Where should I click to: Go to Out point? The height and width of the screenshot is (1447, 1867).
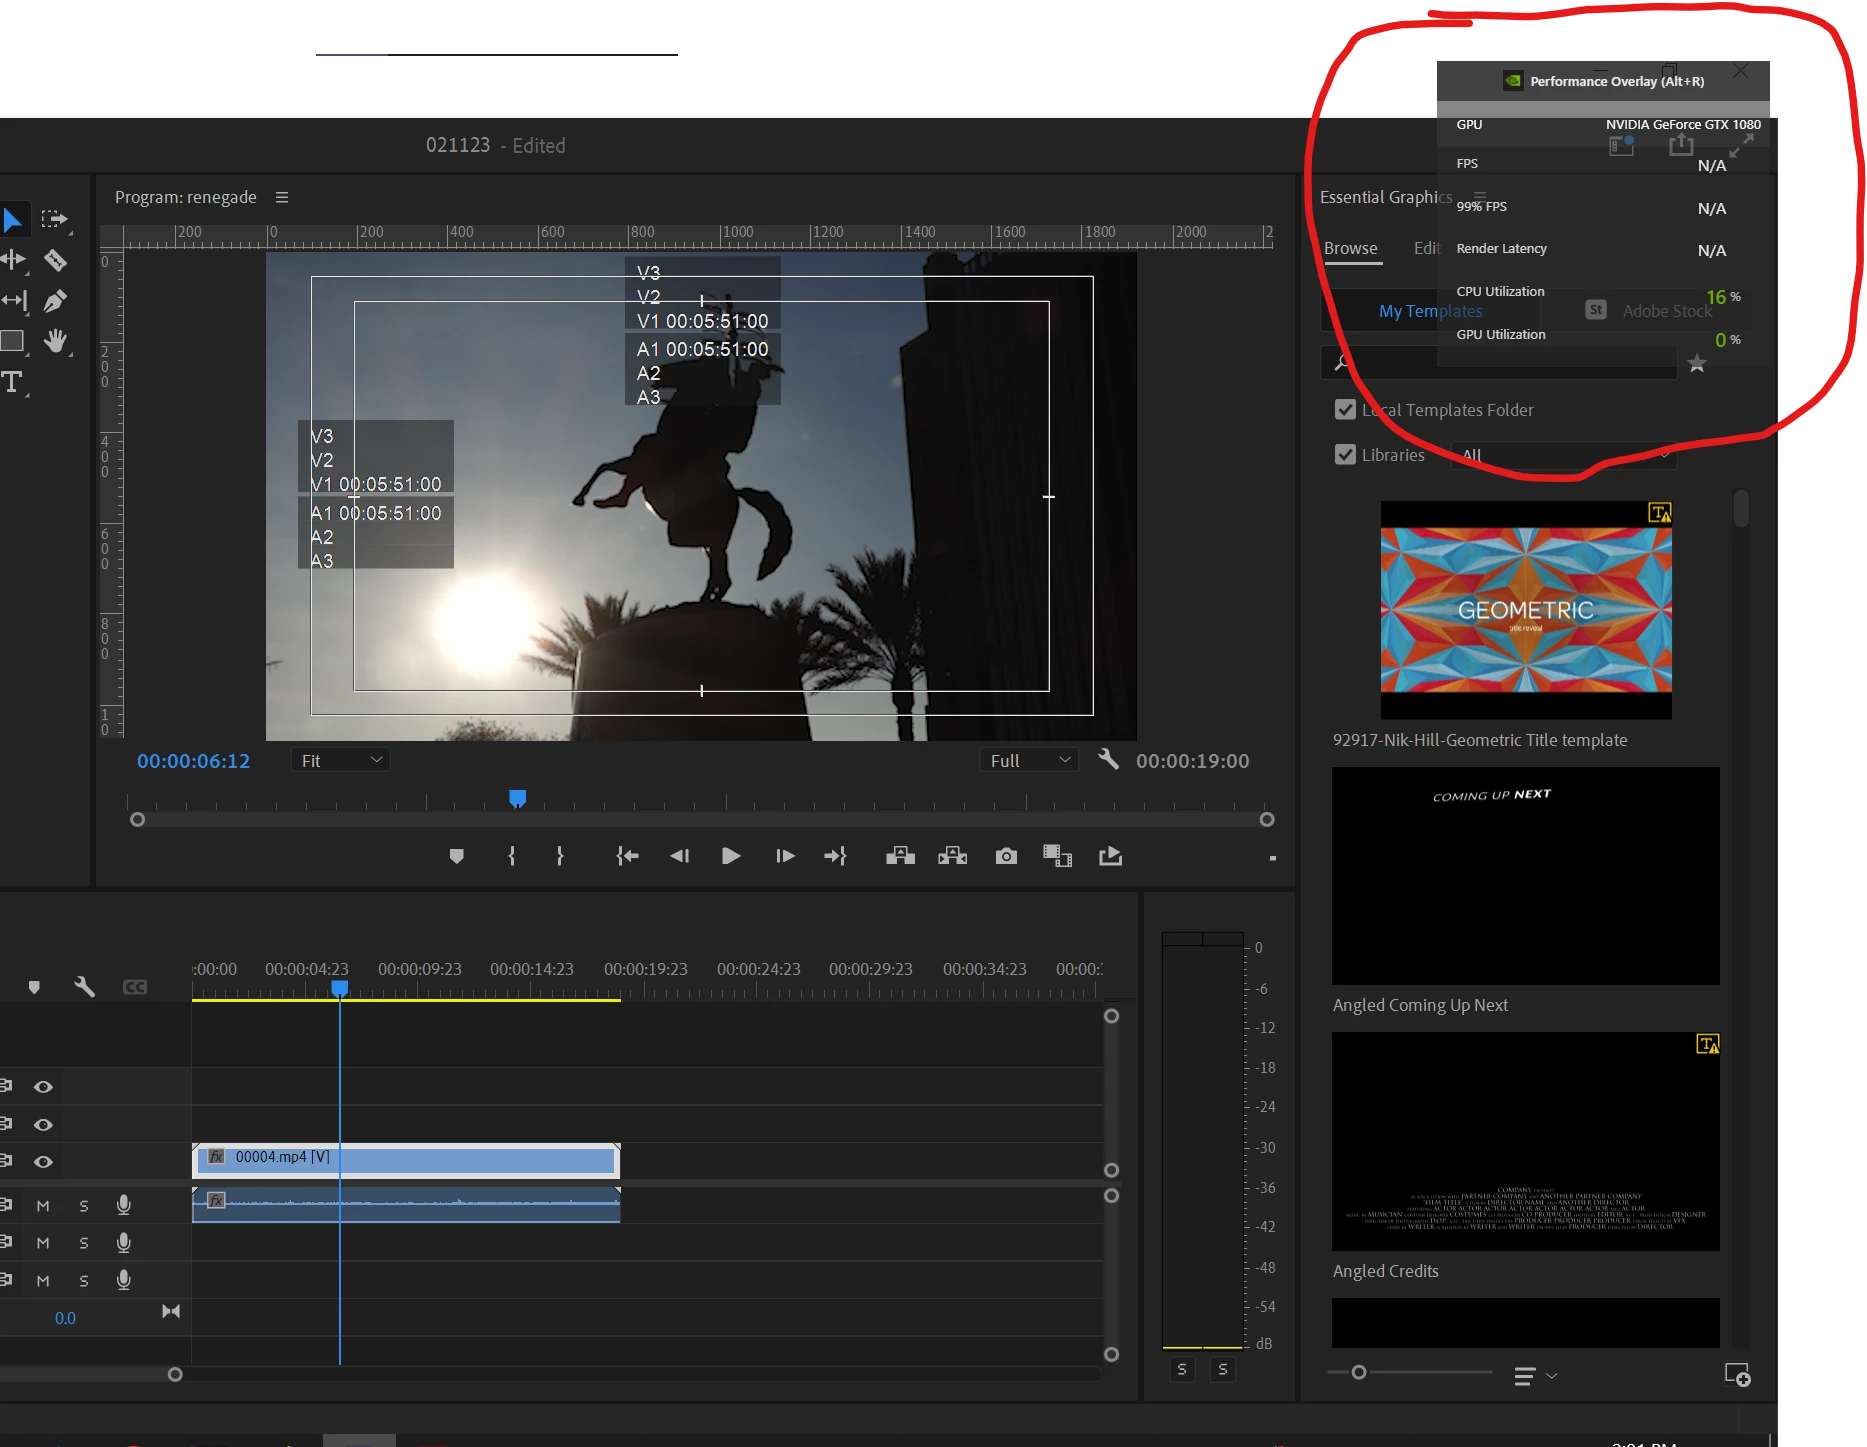coord(836,856)
